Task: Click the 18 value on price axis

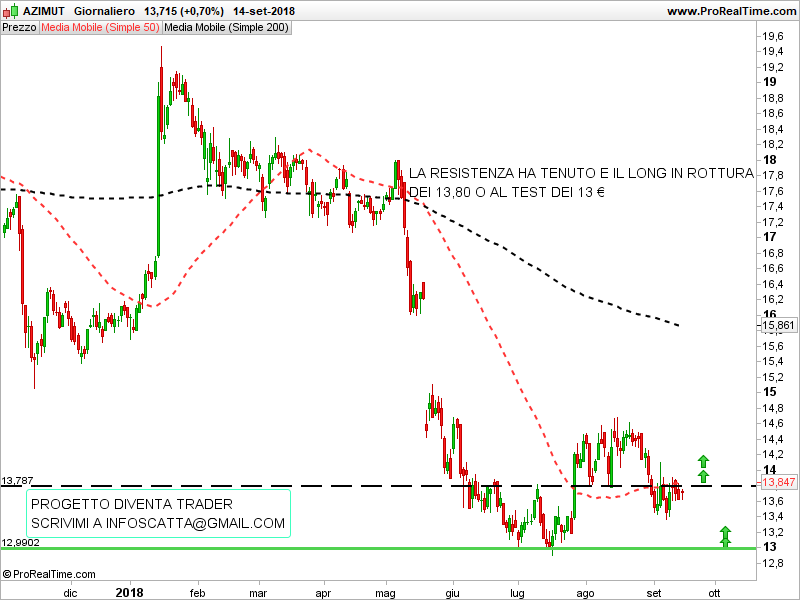Action: (769, 160)
